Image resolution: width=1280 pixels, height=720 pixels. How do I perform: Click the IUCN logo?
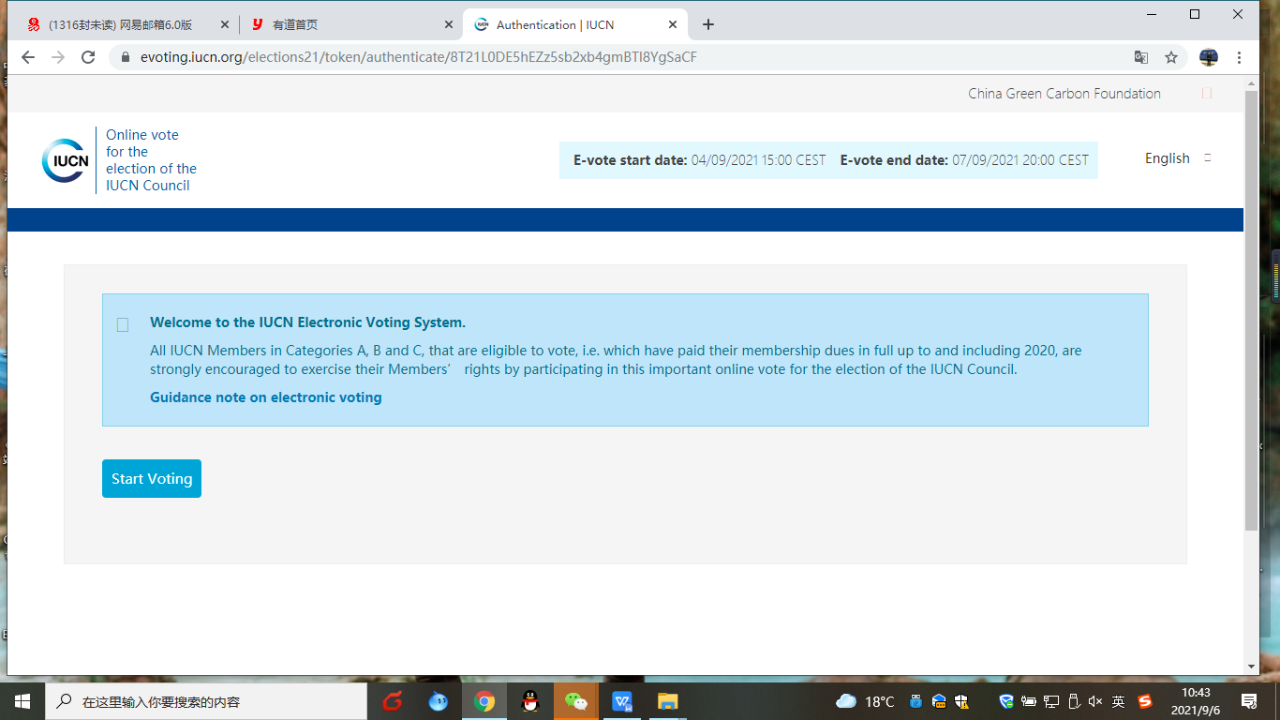(65, 160)
